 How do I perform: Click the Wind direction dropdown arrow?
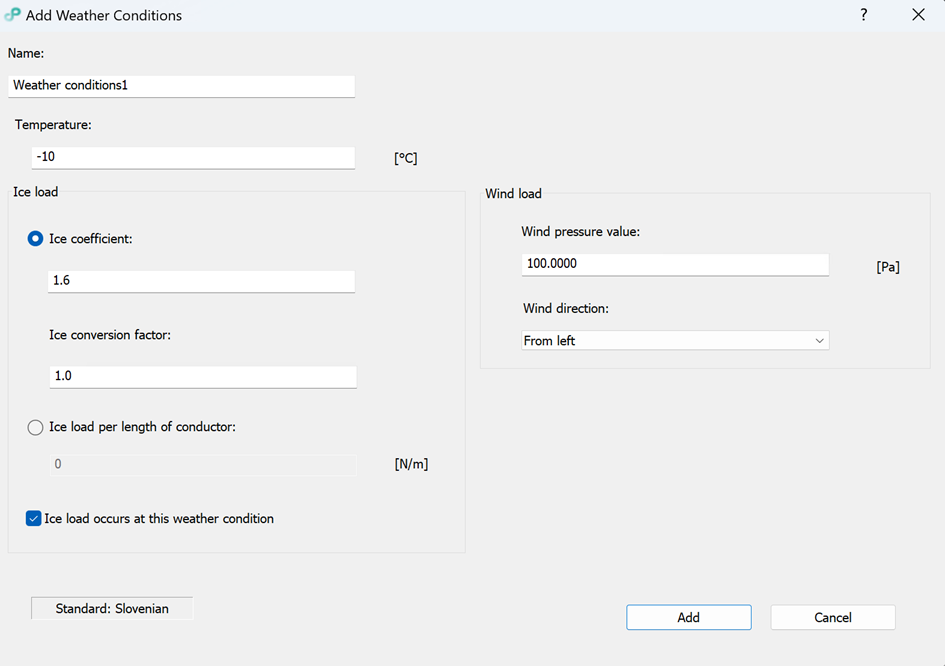point(819,341)
